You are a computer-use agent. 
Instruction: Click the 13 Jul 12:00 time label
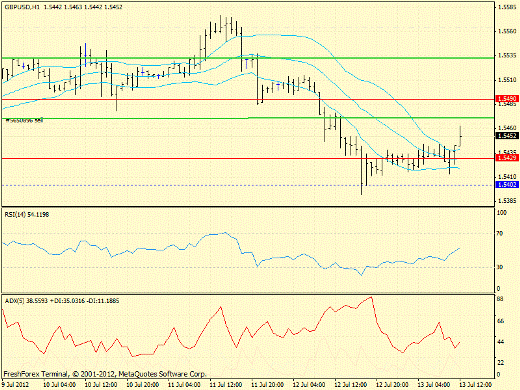pyautogui.click(x=476, y=385)
